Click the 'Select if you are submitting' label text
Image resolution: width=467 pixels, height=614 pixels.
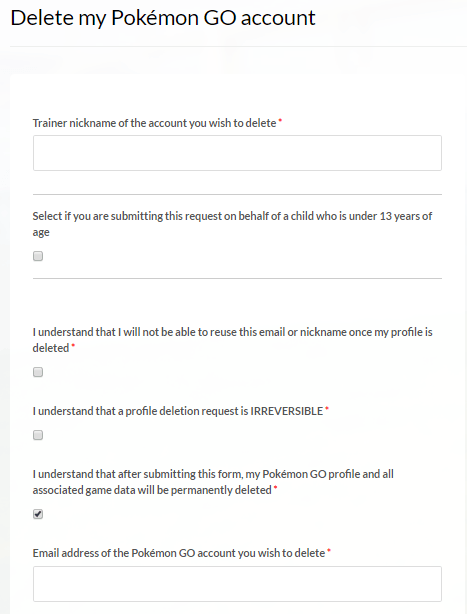[232, 224]
